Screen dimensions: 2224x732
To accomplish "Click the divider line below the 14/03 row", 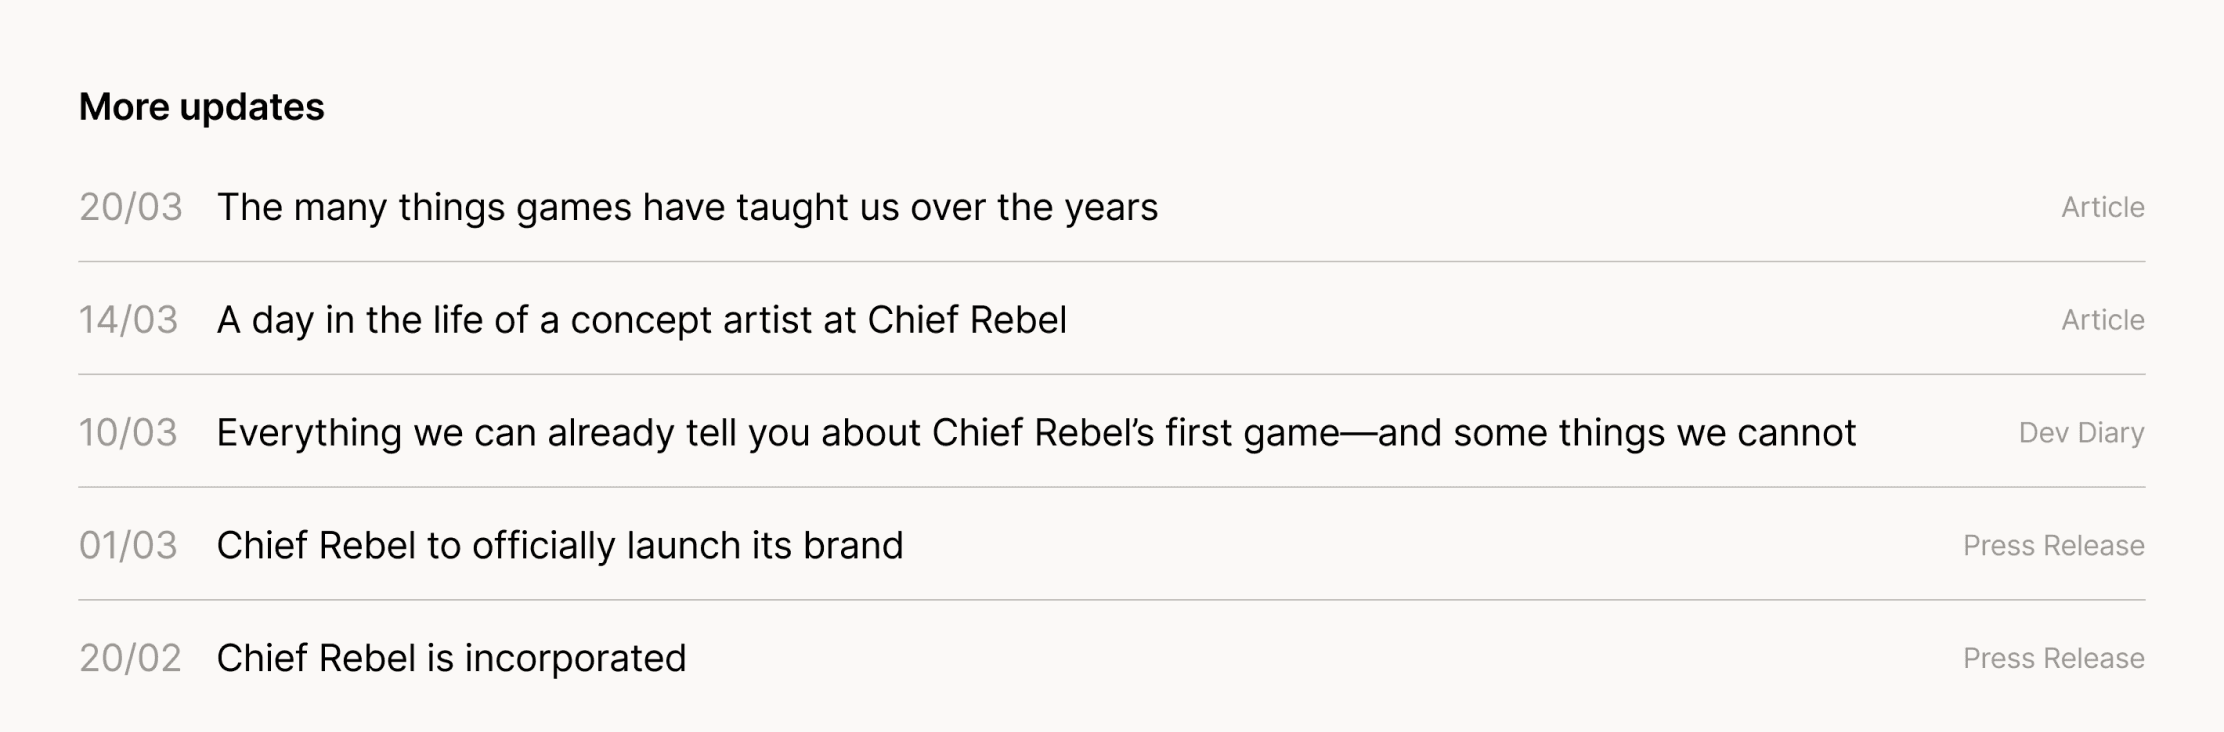I will coord(1112,375).
